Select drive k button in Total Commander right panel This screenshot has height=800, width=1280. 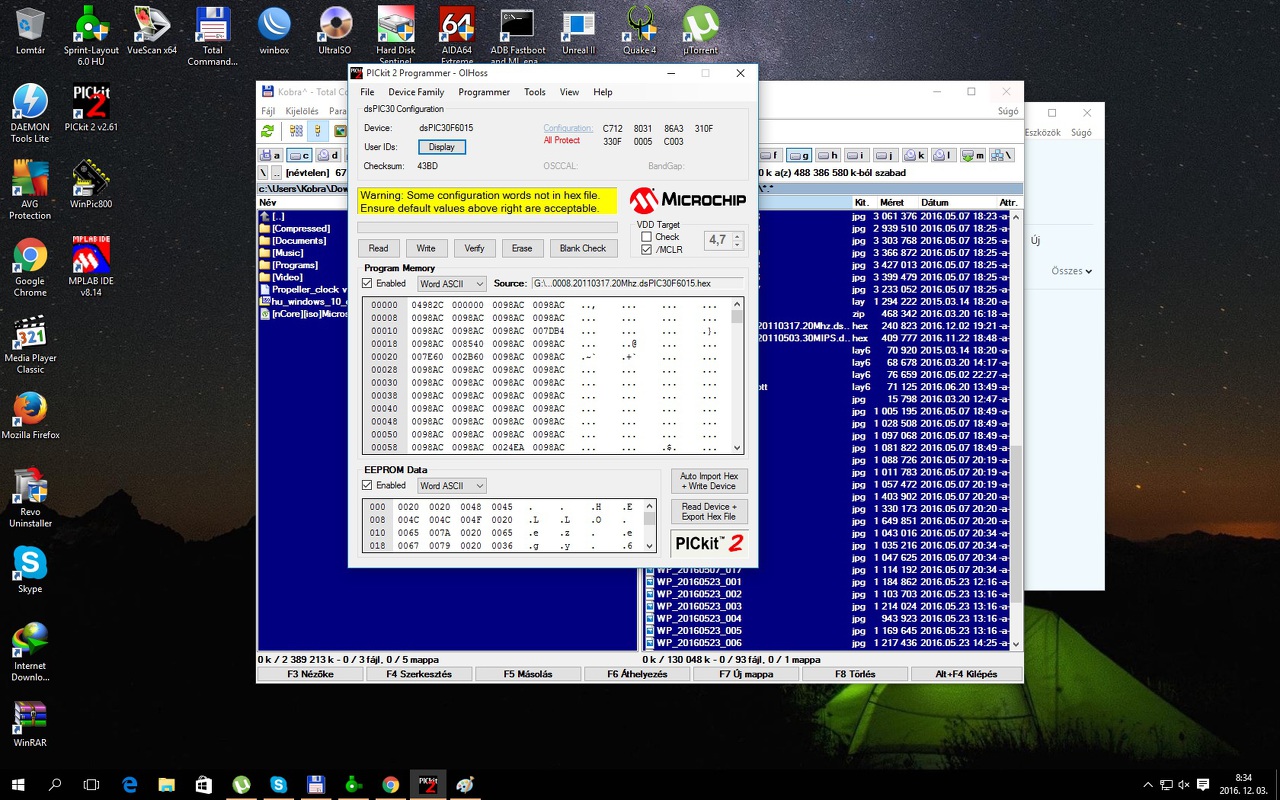915,156
